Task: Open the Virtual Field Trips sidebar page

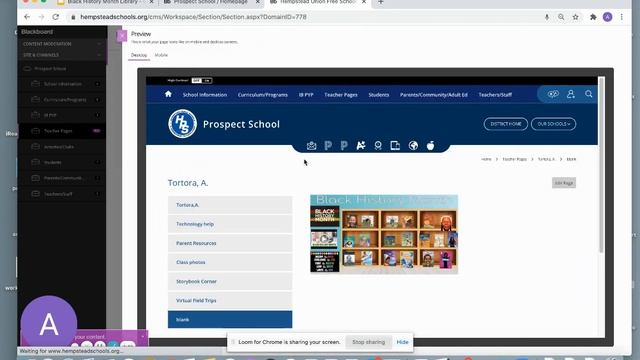Action: 230,300
